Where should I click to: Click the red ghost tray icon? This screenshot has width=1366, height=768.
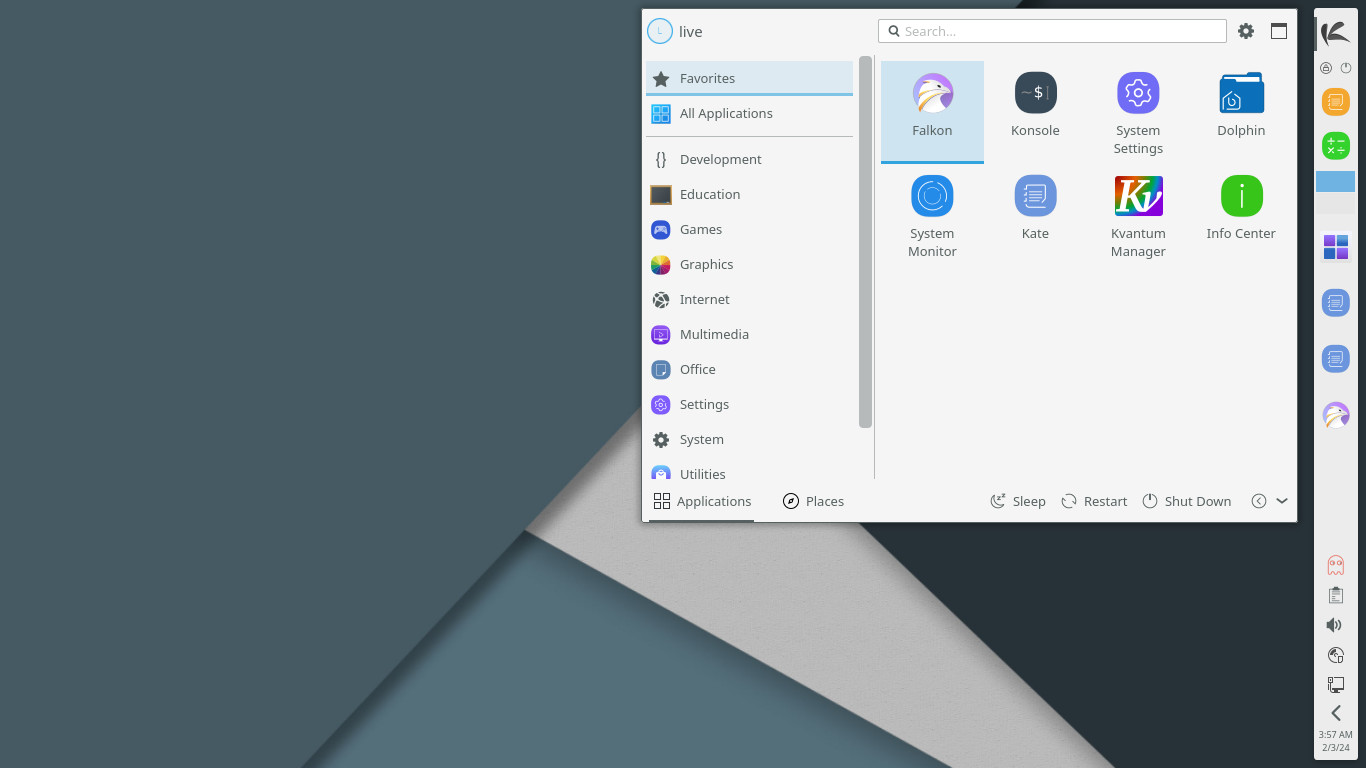point(1336,565)
